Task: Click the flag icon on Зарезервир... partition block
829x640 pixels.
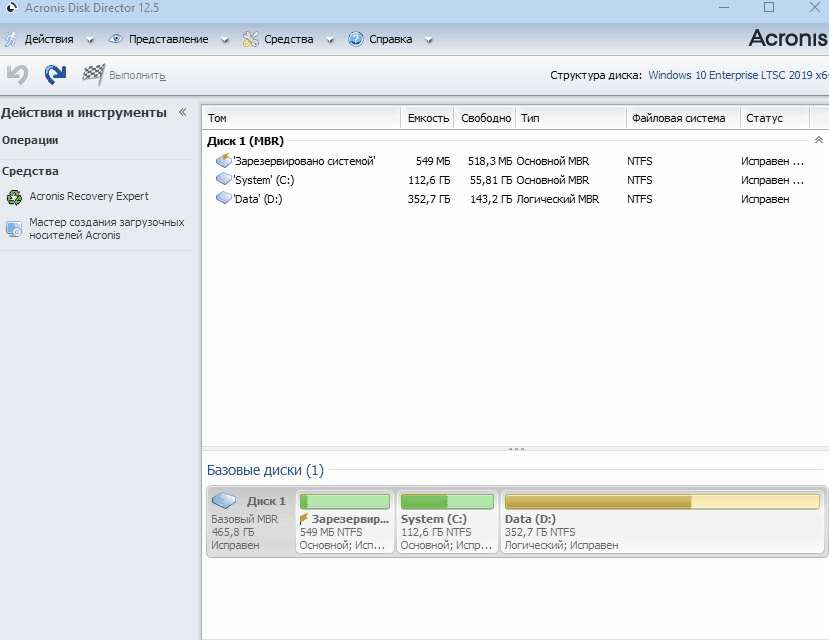Action: pos(303,519)
